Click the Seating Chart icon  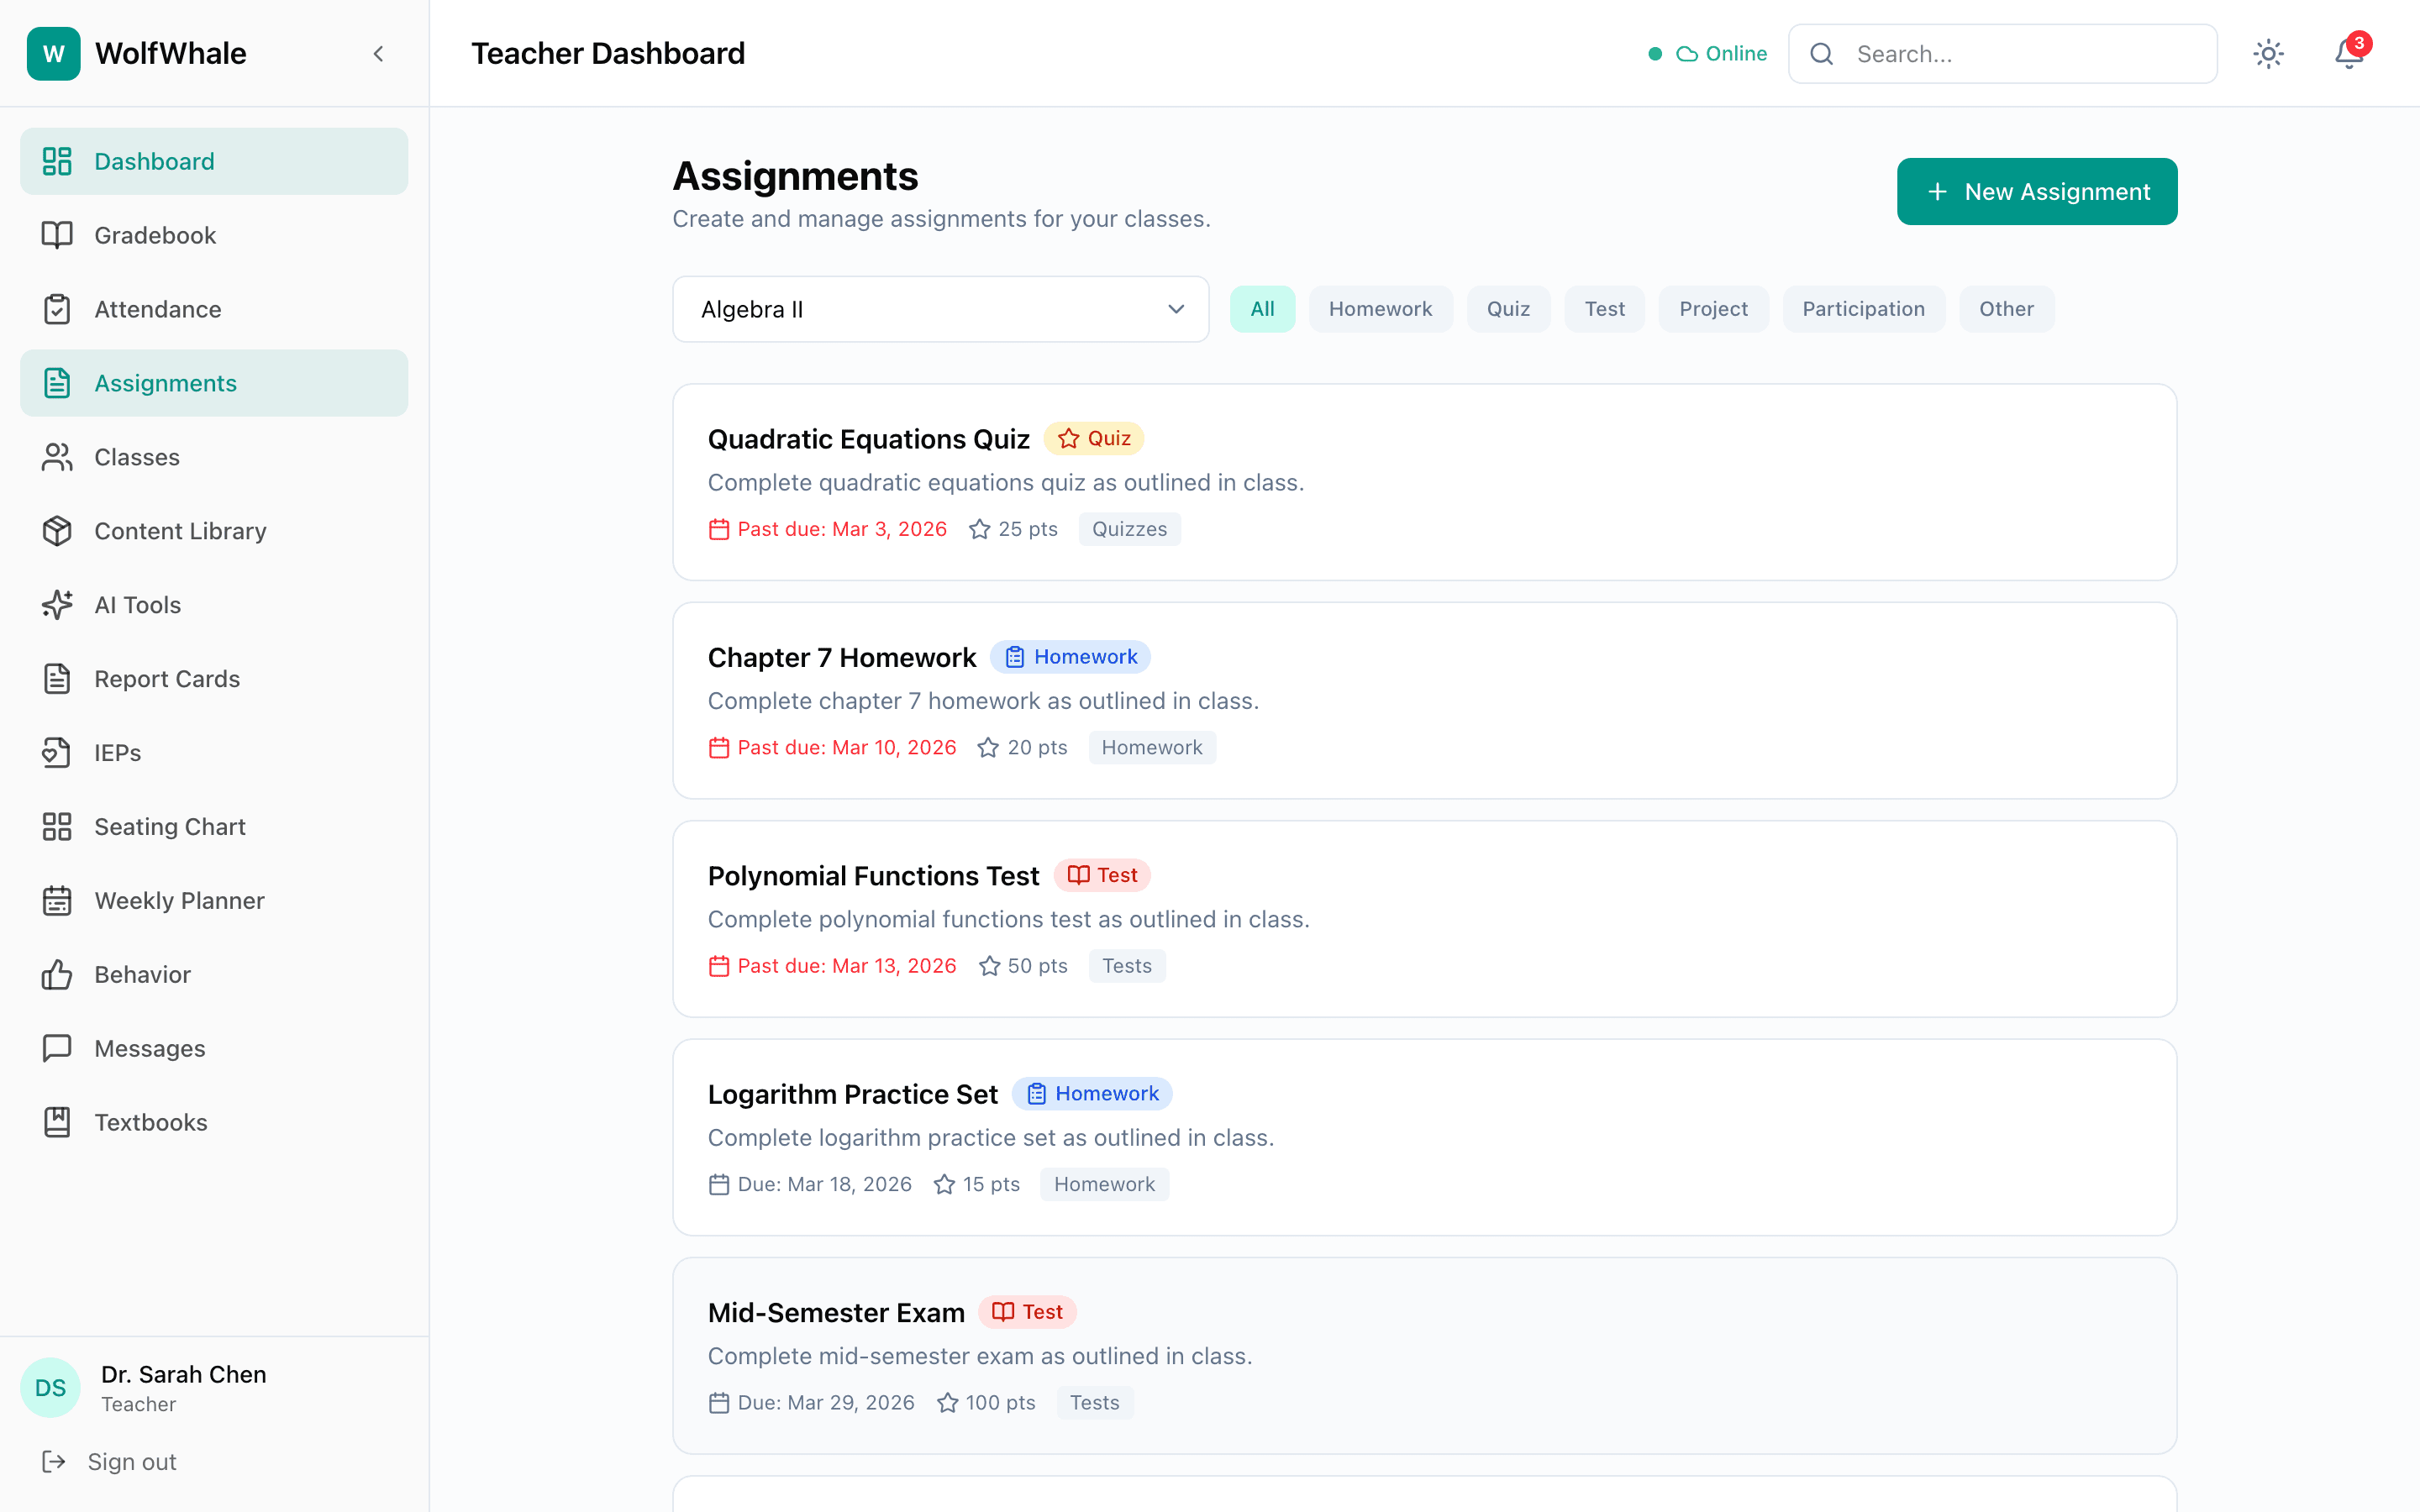pos(57,826)
